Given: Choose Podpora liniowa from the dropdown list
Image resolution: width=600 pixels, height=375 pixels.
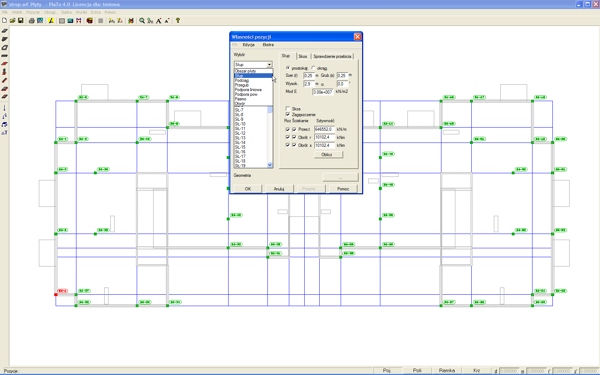Looking at the screenshot, I should pyautogui.click(x=253, y=90).
